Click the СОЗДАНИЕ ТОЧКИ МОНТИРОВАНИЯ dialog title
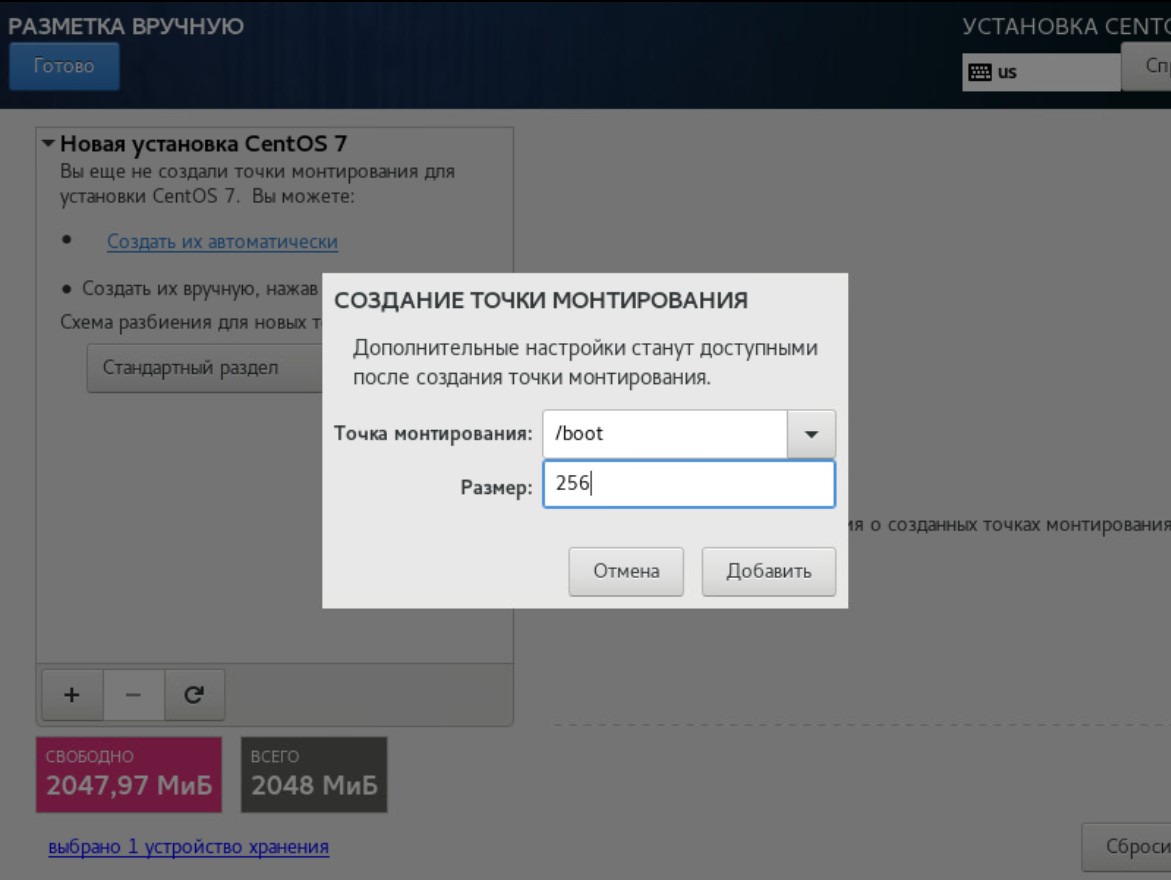The height and width of the screenshot is (880, 1171). 541,300
